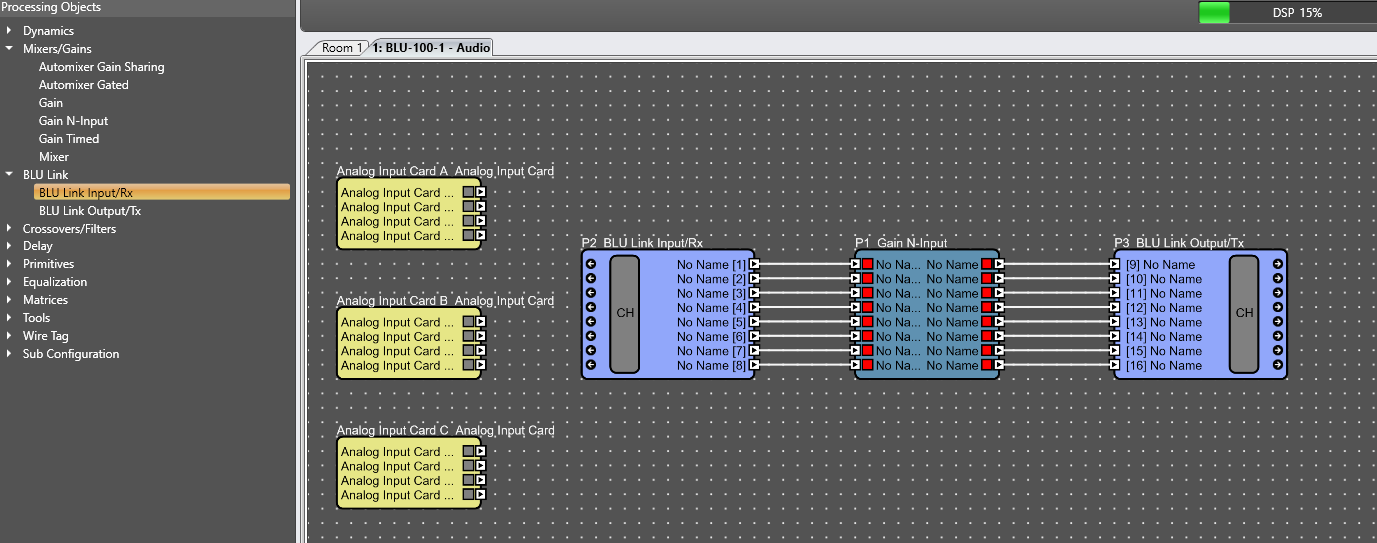Click the circled right arrow beside [9] No Name

pyautogui.click(x=1278, y=265)
